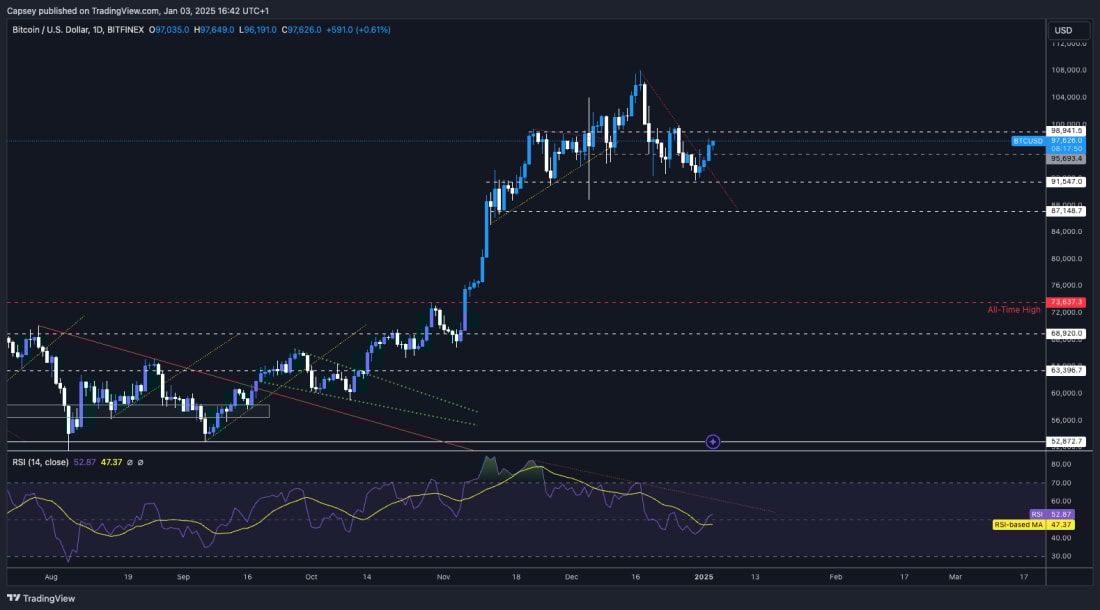Select the purple circular arrow marker on the chart
1100x610 pixels.
[x=713, y=441]
